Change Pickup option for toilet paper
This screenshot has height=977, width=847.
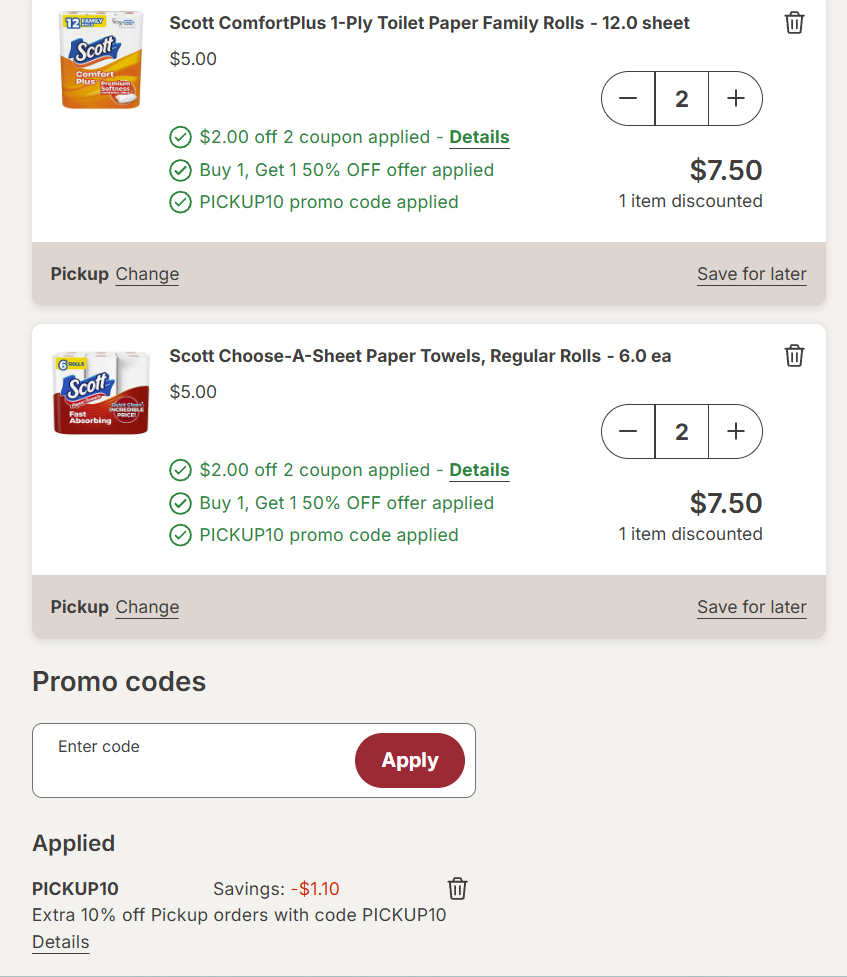tap(147, 274)
